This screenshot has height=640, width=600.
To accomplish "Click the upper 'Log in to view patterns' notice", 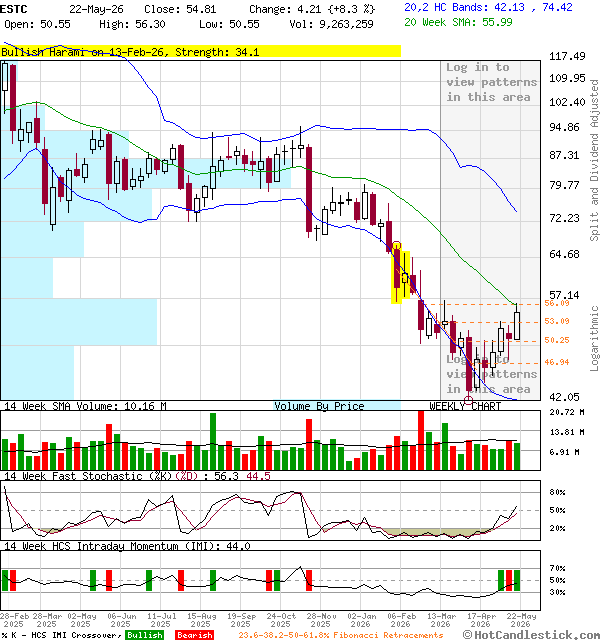I will pos(491,82).
